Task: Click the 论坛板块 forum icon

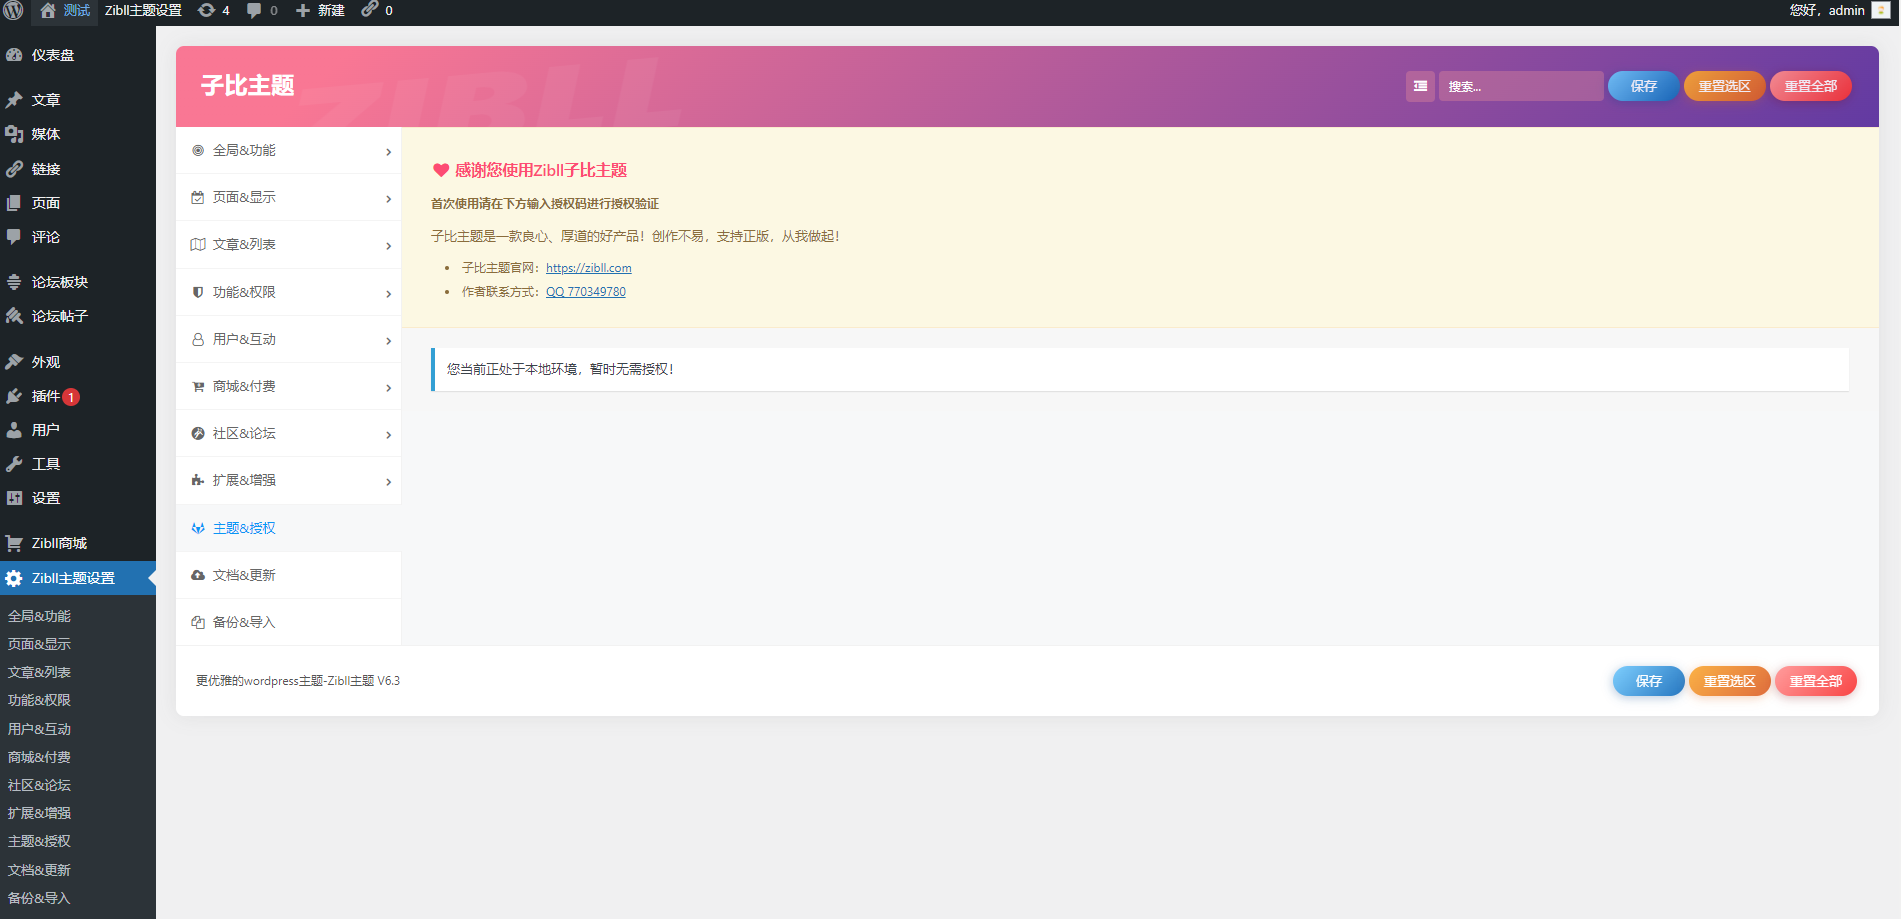Action: (x=14, y=282)
